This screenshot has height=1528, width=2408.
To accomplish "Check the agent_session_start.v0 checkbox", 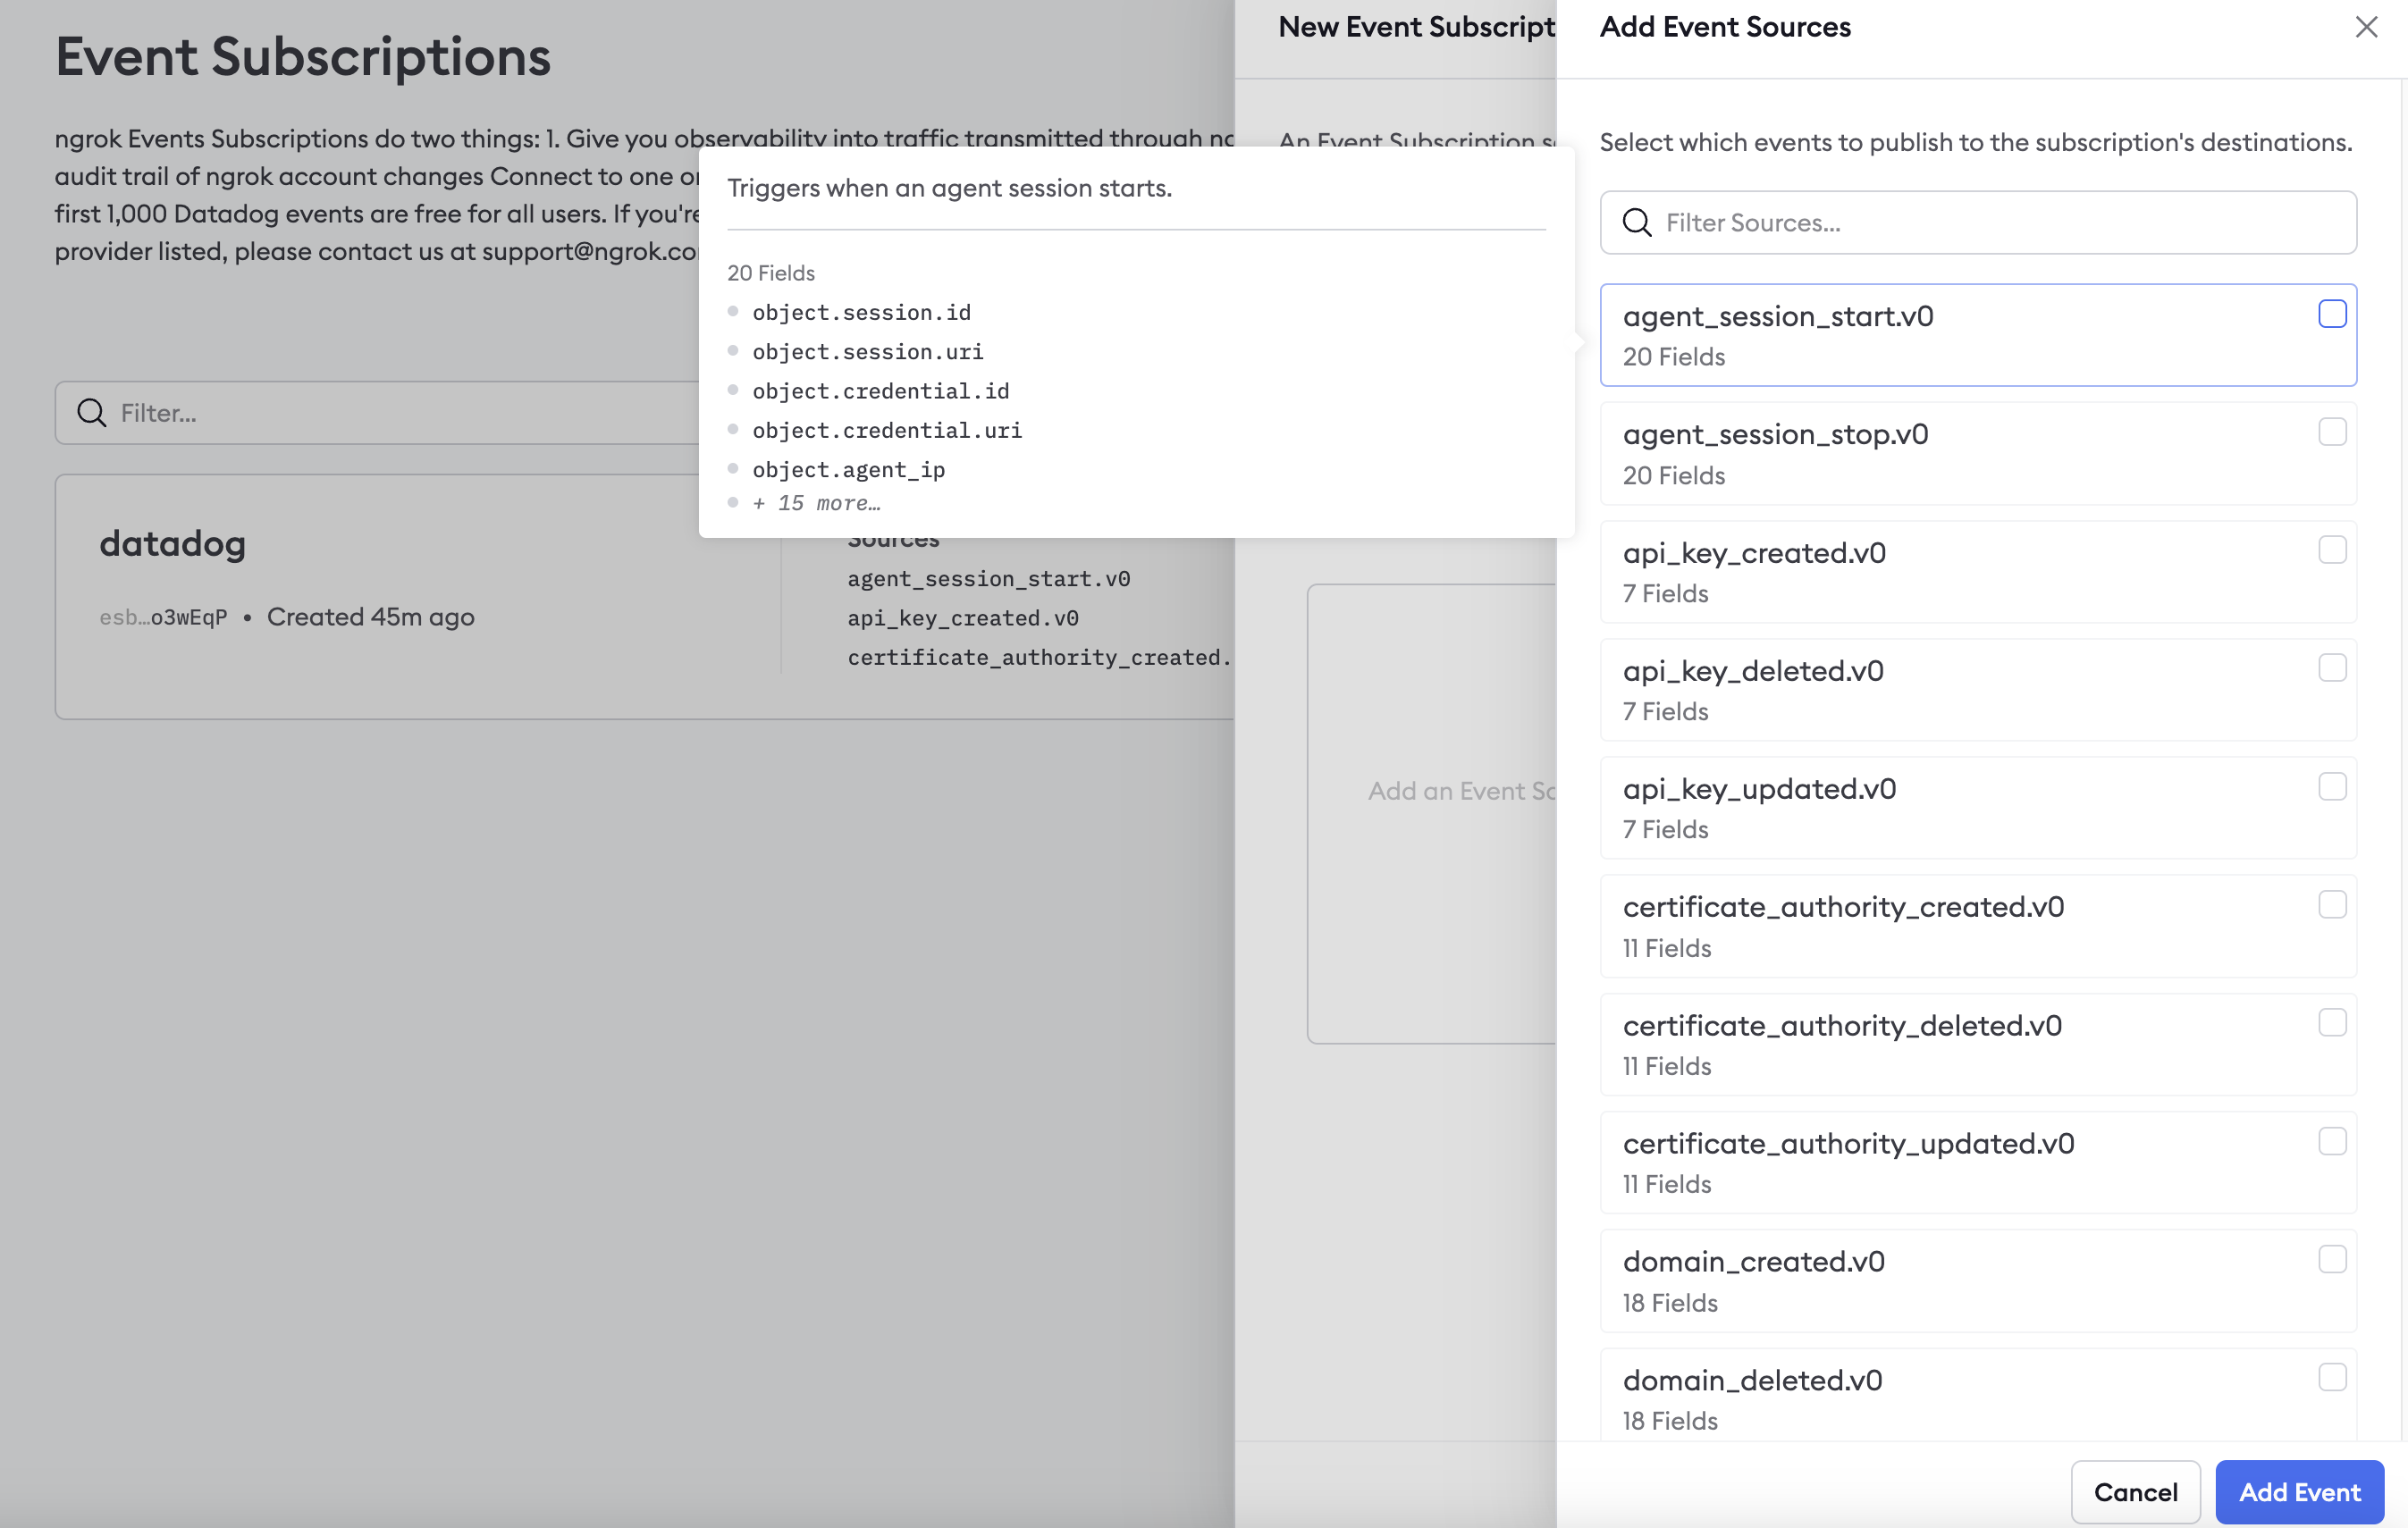I will point(2331,314).
